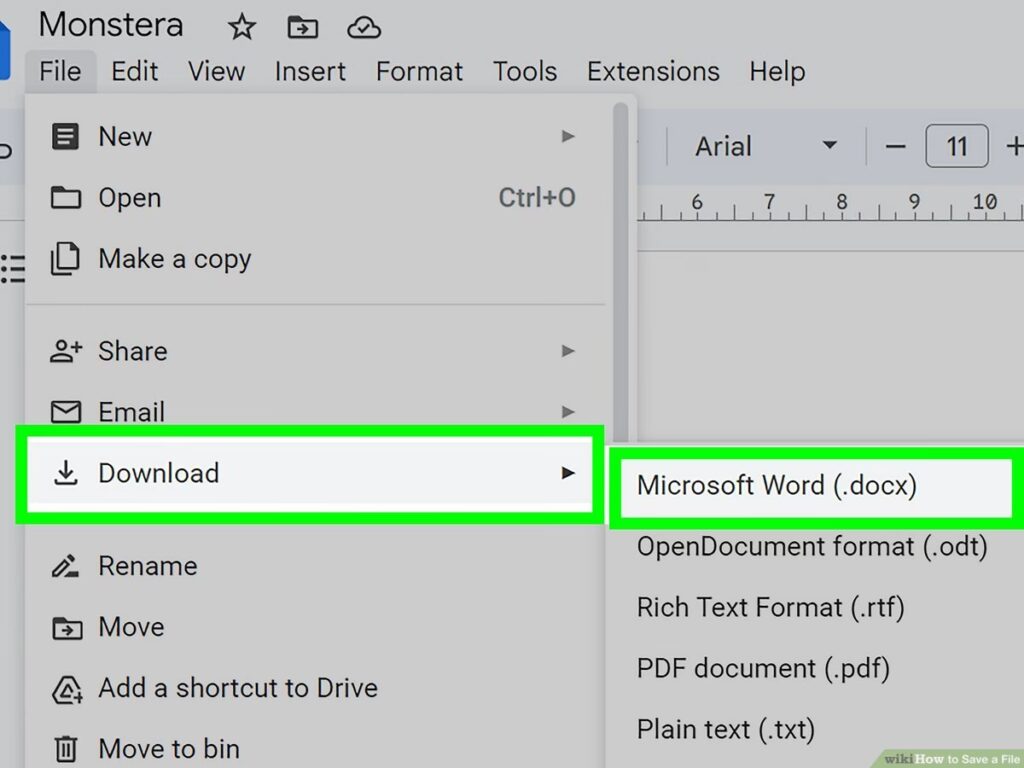The height and width of the screenshot is (768, 1024).
Task: Click the Rename pencil icon
Action: 65,566
